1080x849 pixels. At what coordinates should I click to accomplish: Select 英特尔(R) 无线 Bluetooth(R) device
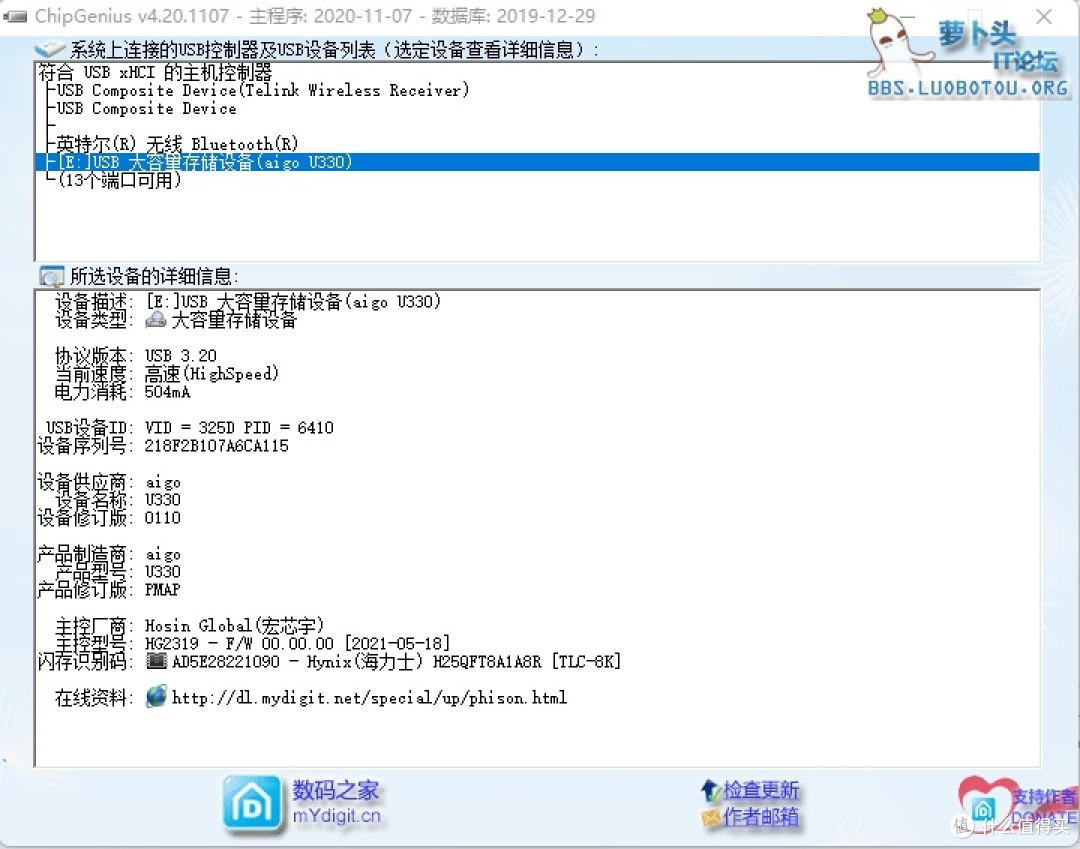(x=177, y=144)
